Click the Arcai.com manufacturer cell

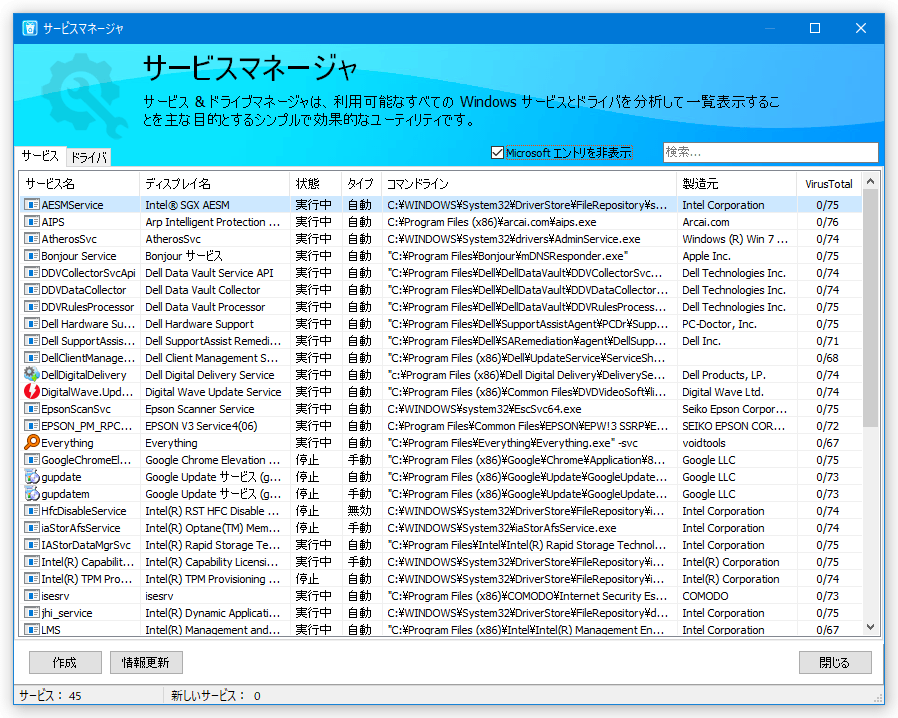coord(706,222)
